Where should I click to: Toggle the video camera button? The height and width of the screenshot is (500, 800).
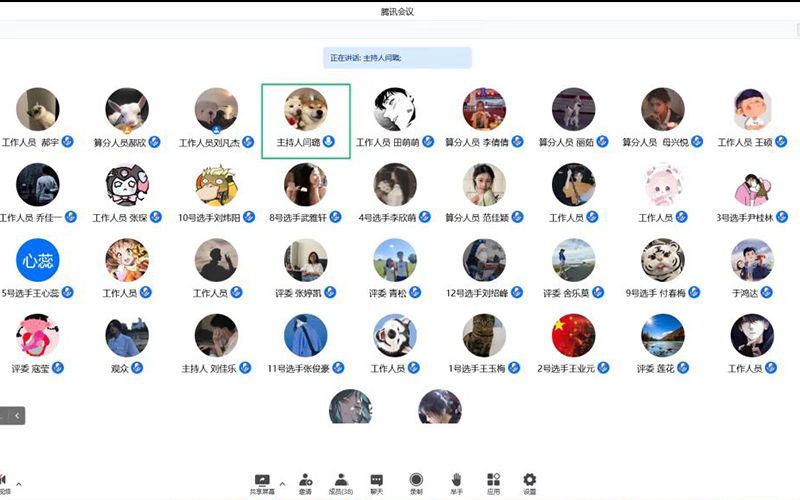pyautogui.click(x=4, y=484)
